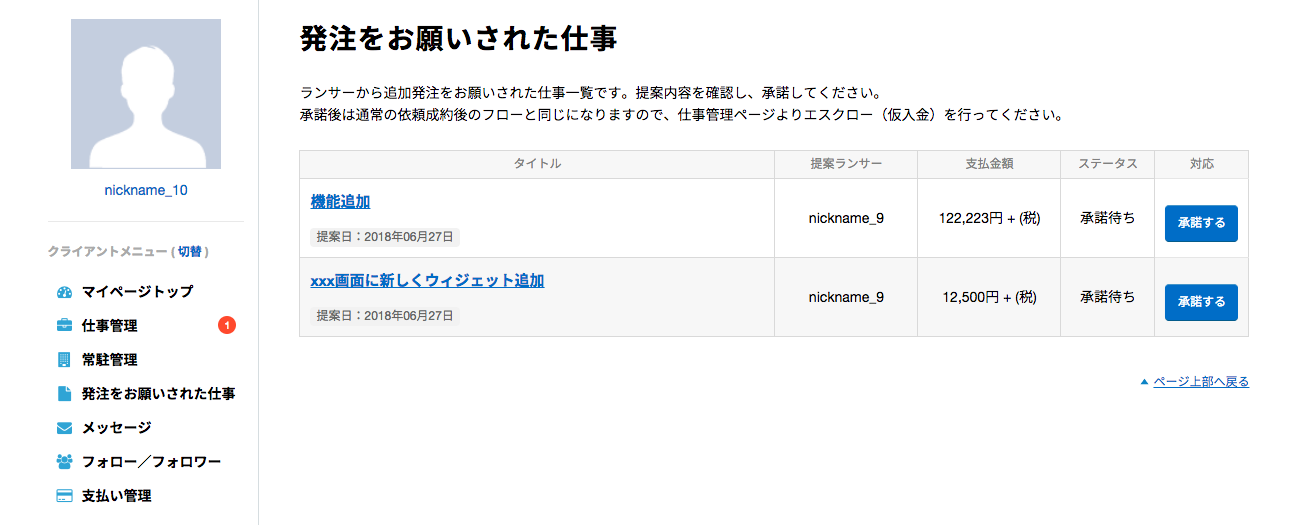Click the red notification badge on 仕事管理
1310x525 pixels.
point(227,325)
